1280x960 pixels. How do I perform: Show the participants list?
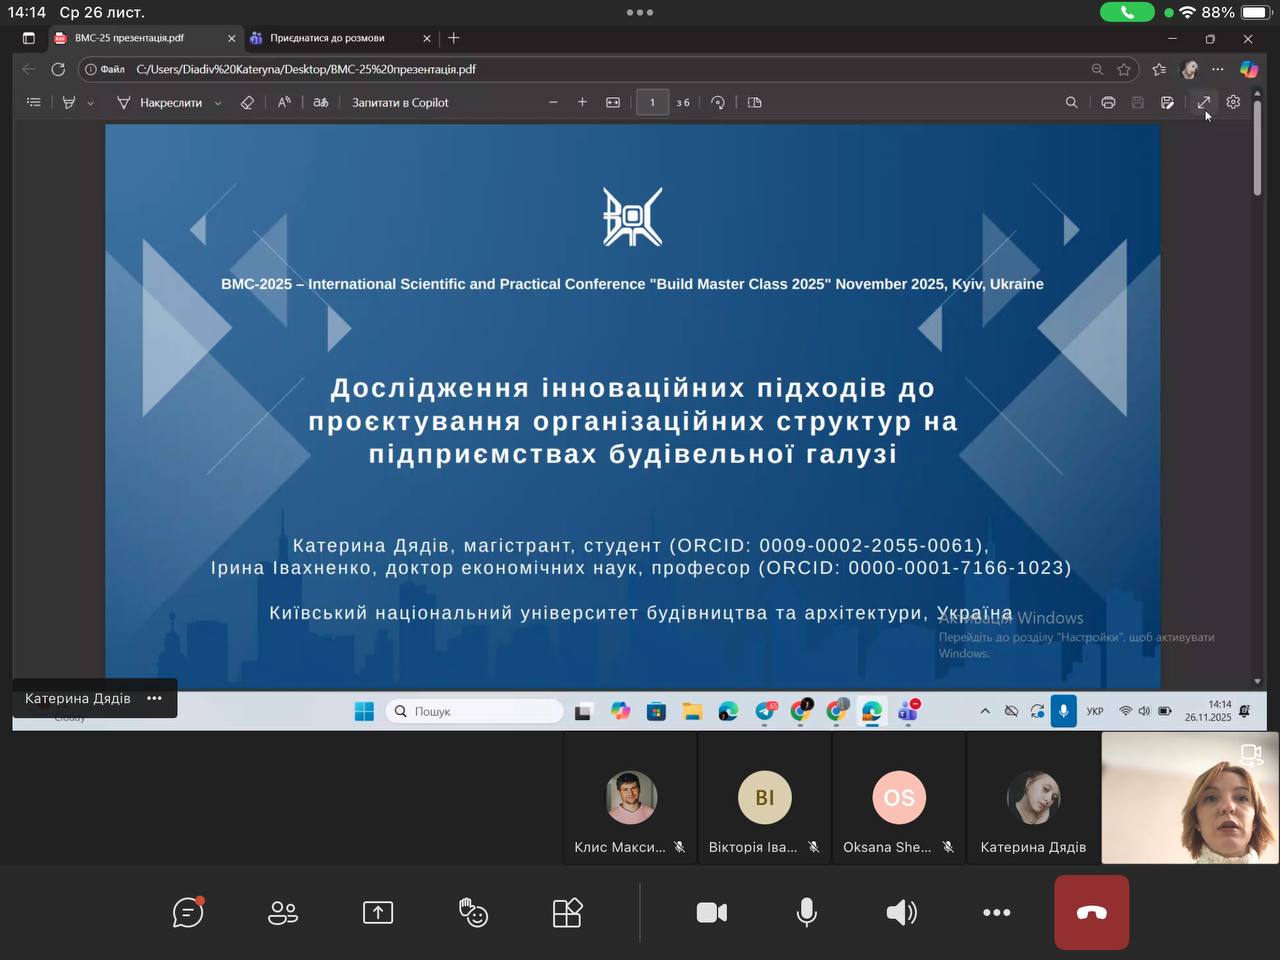[283, 912]
